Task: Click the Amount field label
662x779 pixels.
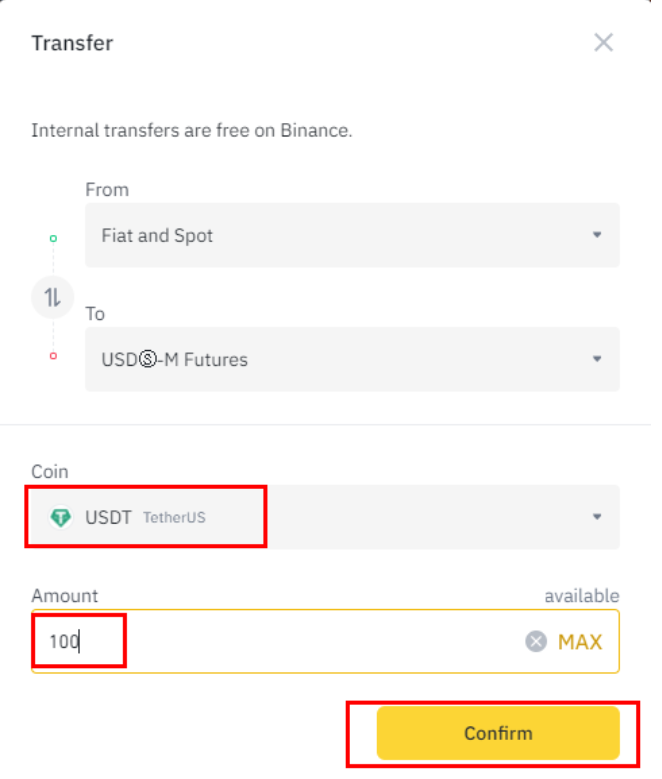Action: click(x=65, y=596)
